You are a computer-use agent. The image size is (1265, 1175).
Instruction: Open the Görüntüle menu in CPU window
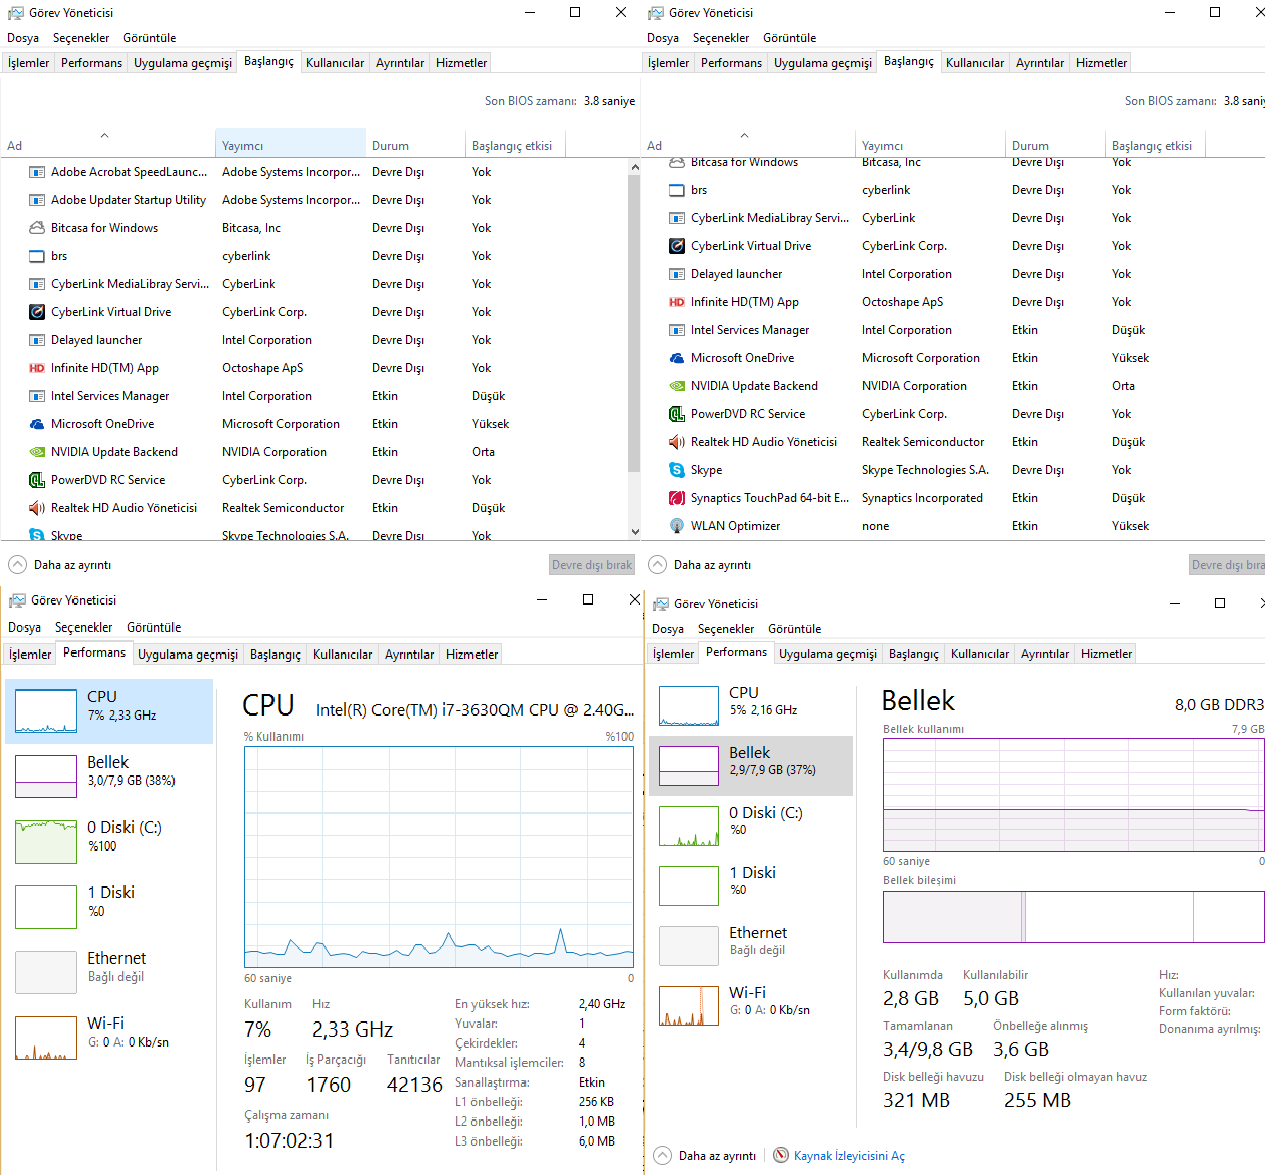(x=154, y=628)
